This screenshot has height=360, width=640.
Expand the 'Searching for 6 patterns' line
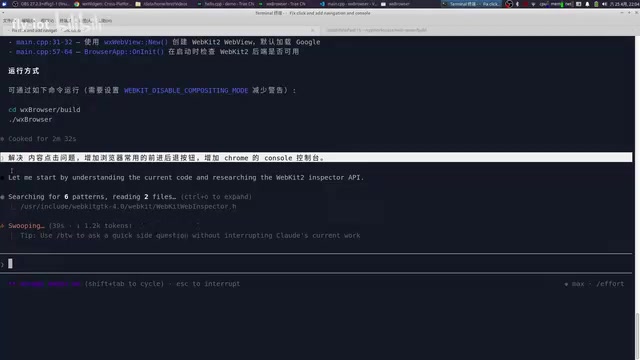pyautogui.click(x=130, y=197)
